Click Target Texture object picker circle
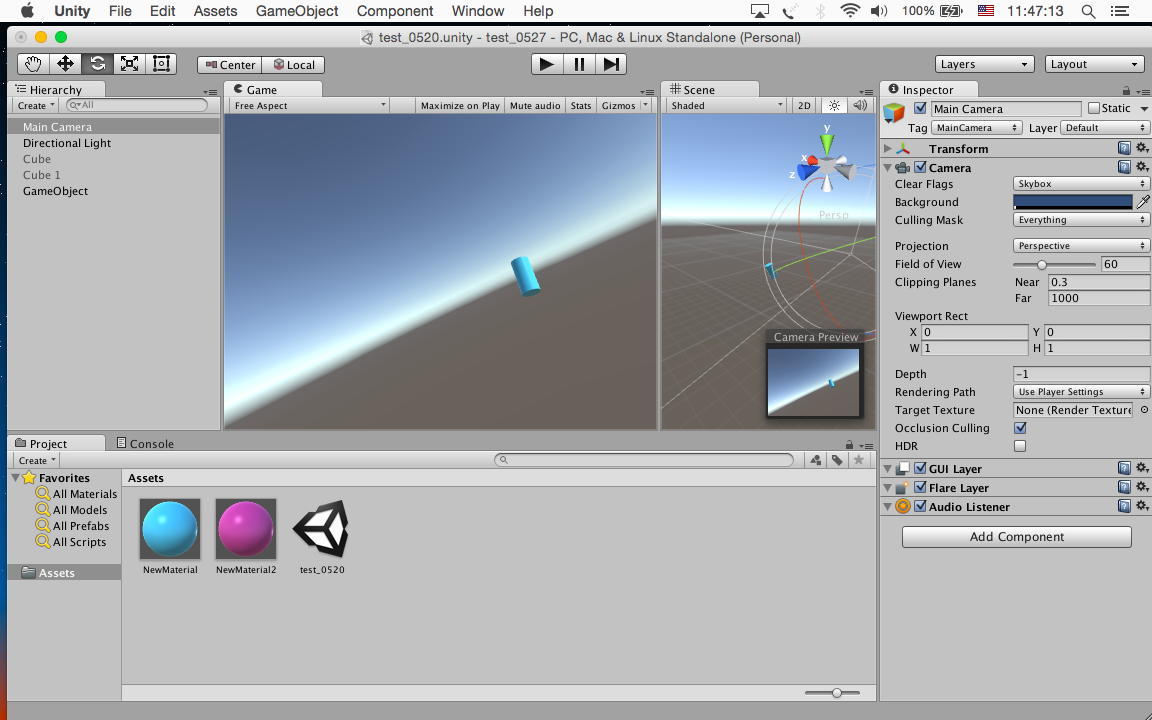Image resolution: width=1152 pixels, height=720 pixels. pos(1144,410)
